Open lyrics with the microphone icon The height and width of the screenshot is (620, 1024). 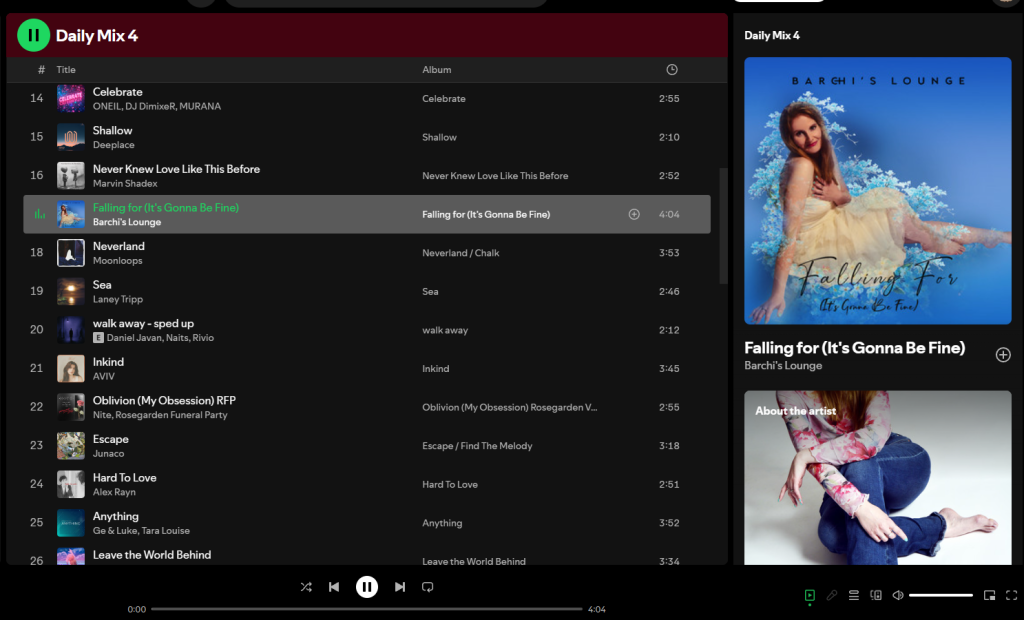(831, 595)
